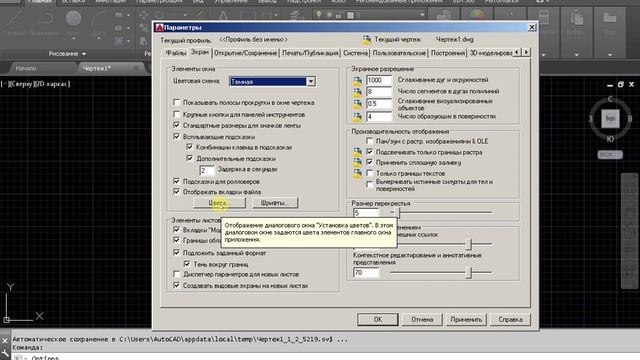
Task: Click the drawing icon beside 'Только границы текстов'
Action: click(357, 173)
